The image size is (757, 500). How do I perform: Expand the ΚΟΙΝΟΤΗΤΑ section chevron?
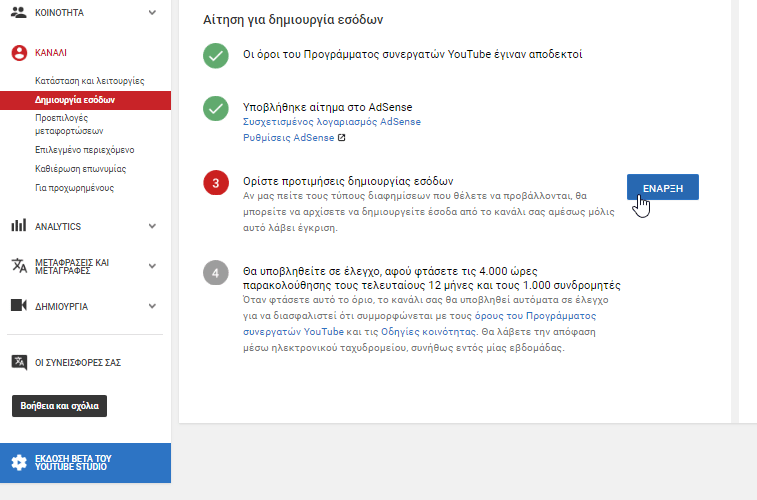152,13
